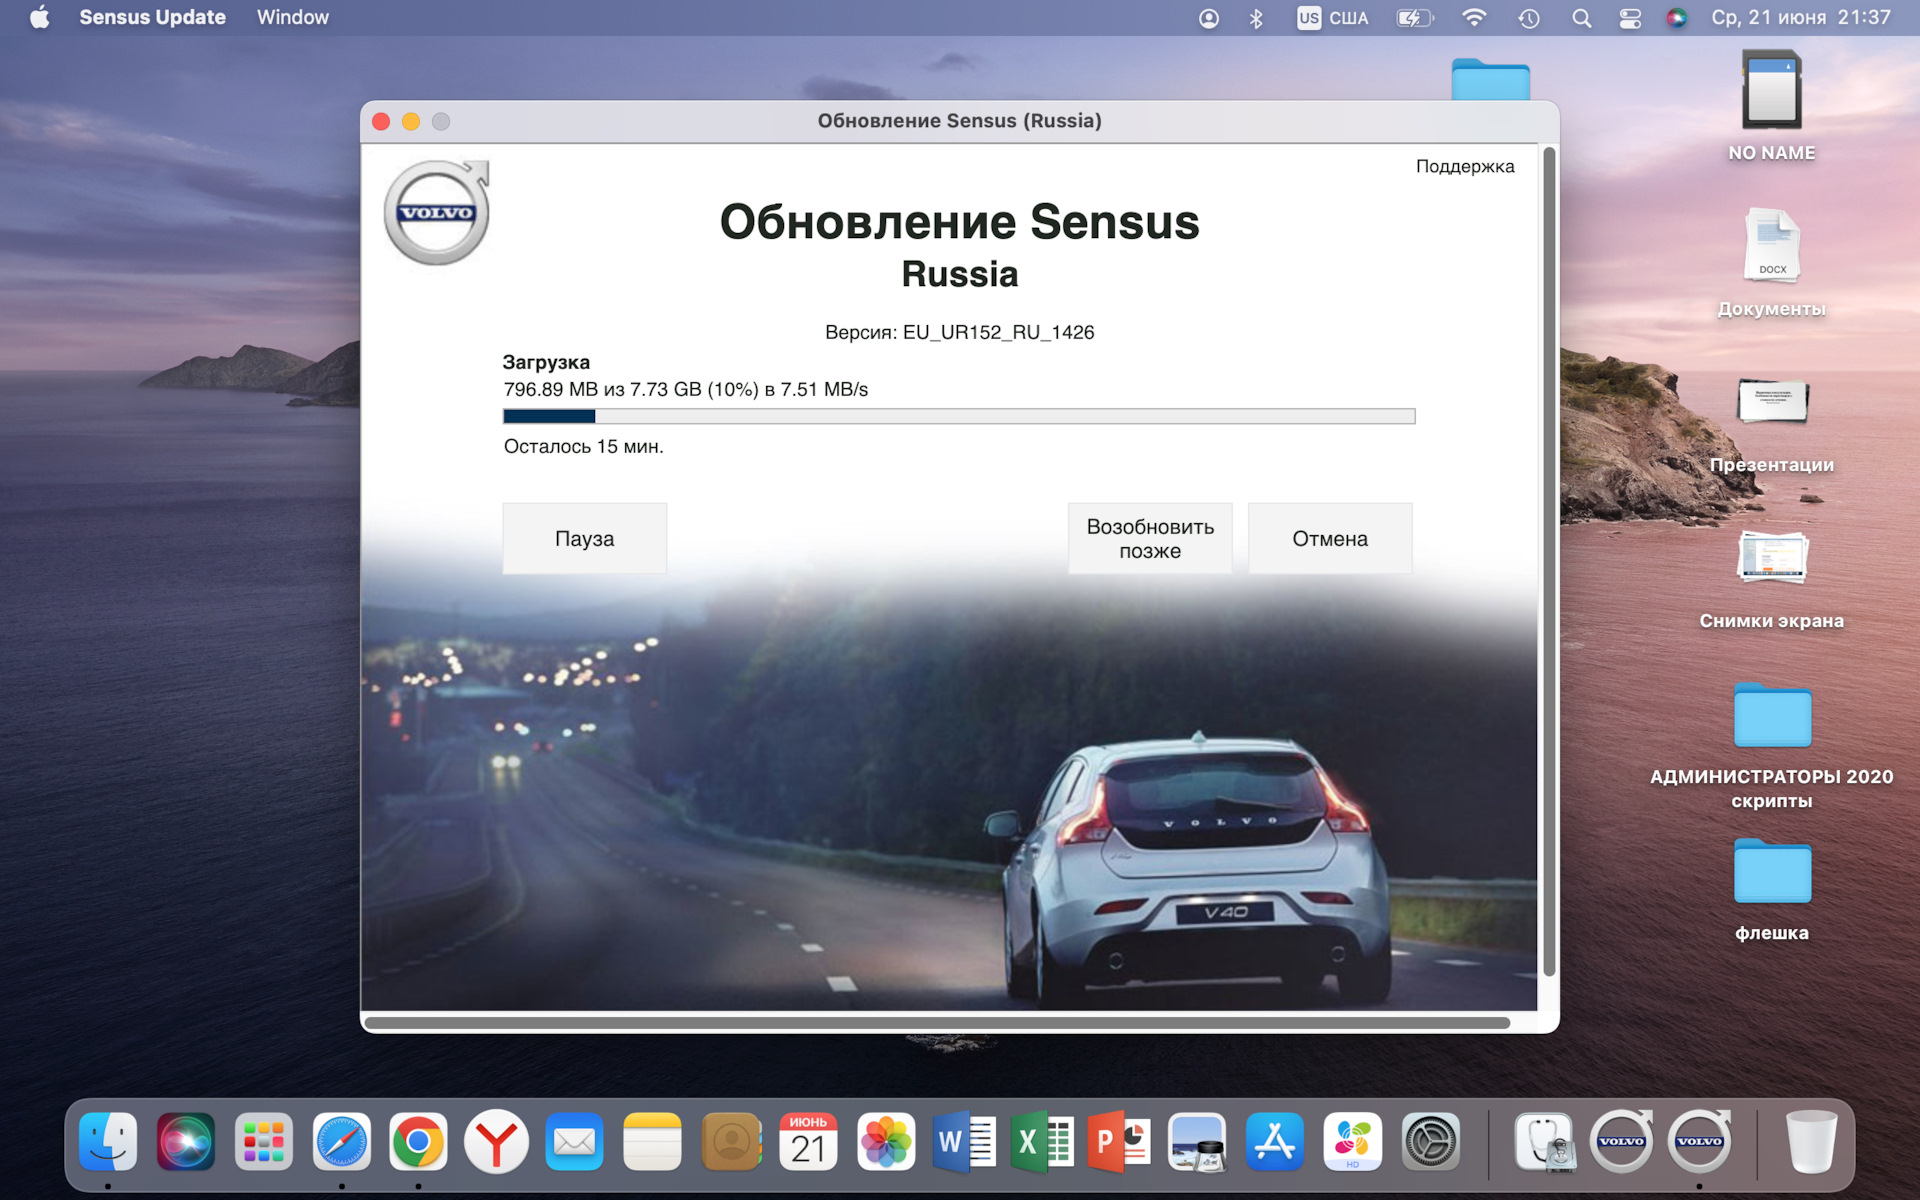Open АДМИНИСТРАТОРЫ 2020 скрипты folder
This screenshot has width=1920, height=1200.
[1772, 716]
